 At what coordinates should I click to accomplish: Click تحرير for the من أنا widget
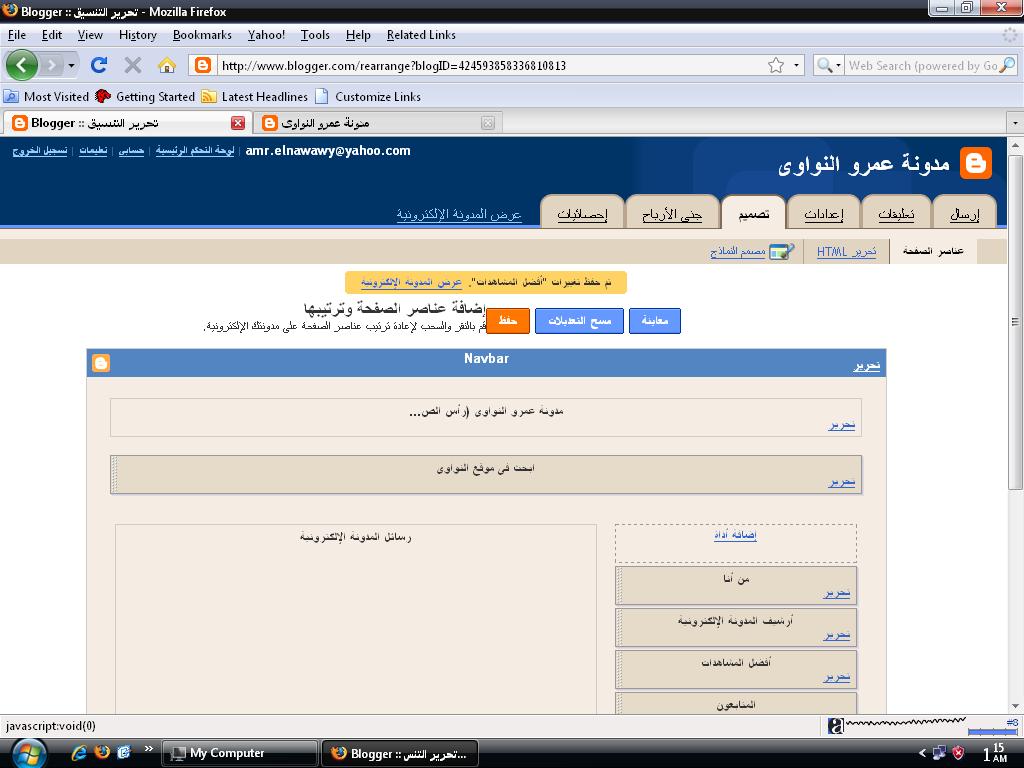[837, 593]
